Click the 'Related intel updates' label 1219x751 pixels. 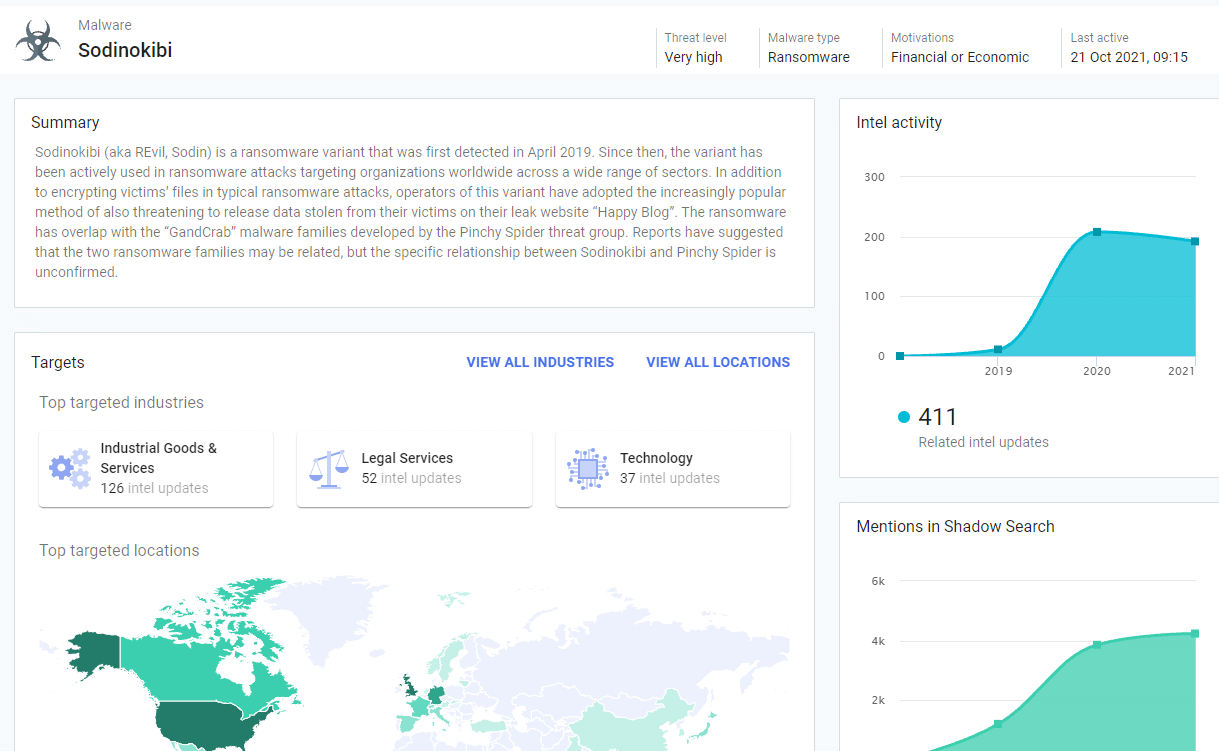[x=983, y=442]
